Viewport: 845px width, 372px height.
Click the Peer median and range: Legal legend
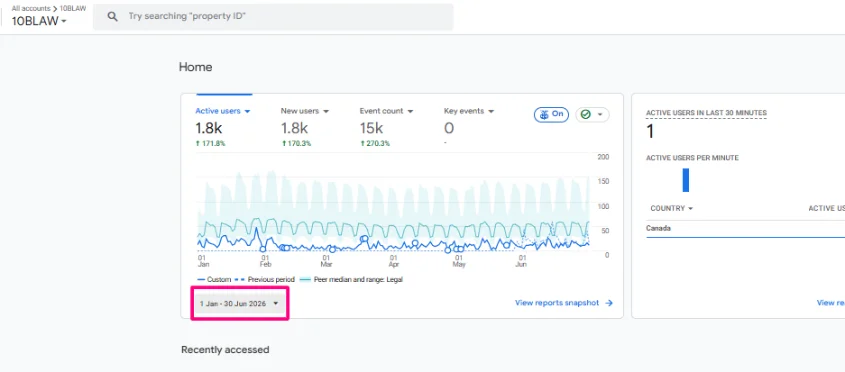351,280
